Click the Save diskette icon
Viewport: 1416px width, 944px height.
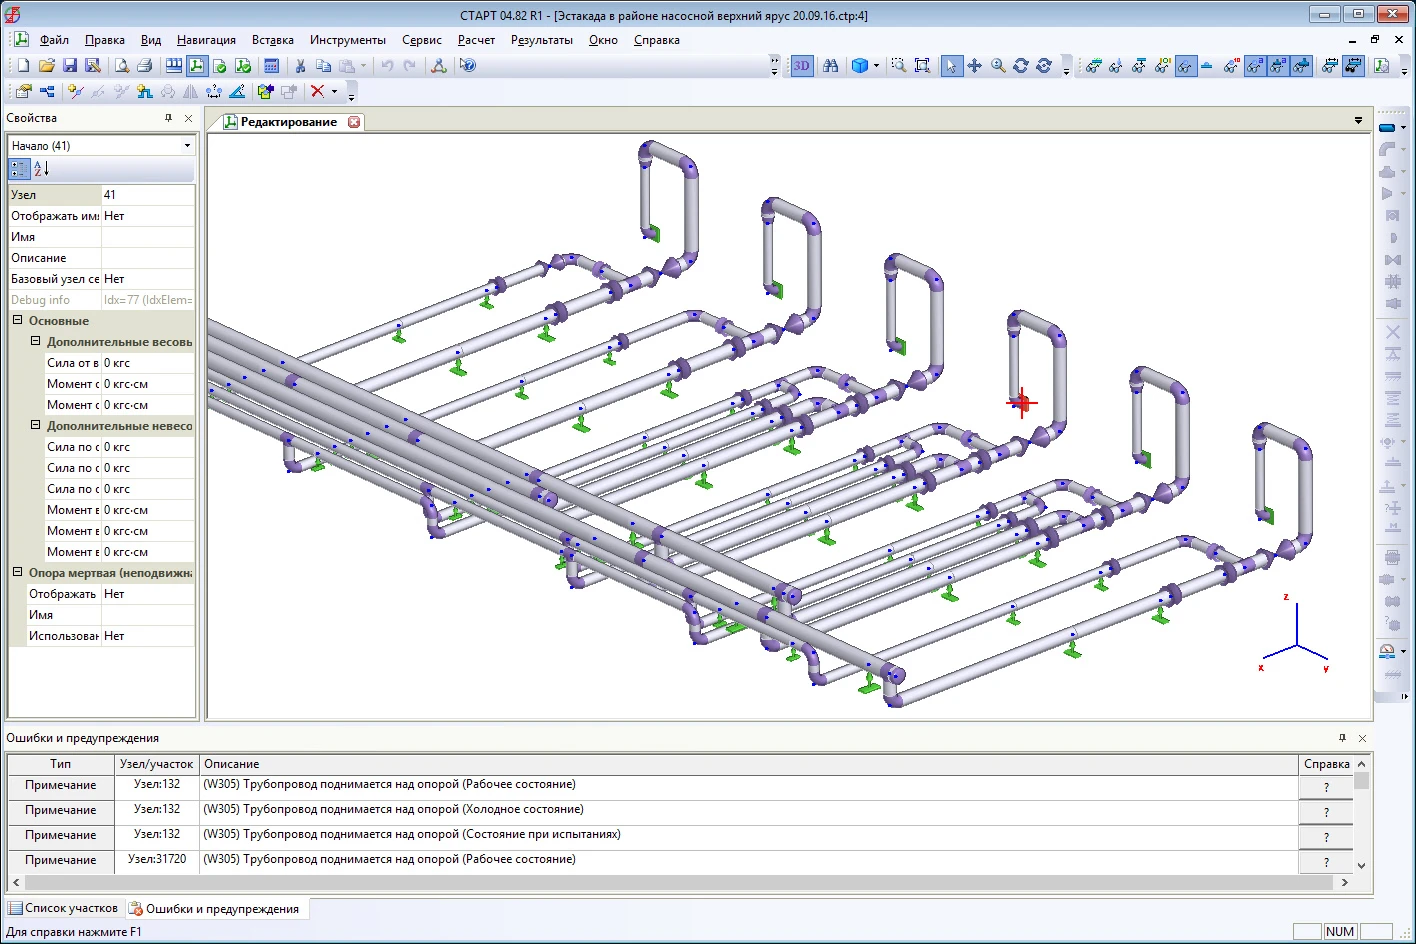coord(70,66)
